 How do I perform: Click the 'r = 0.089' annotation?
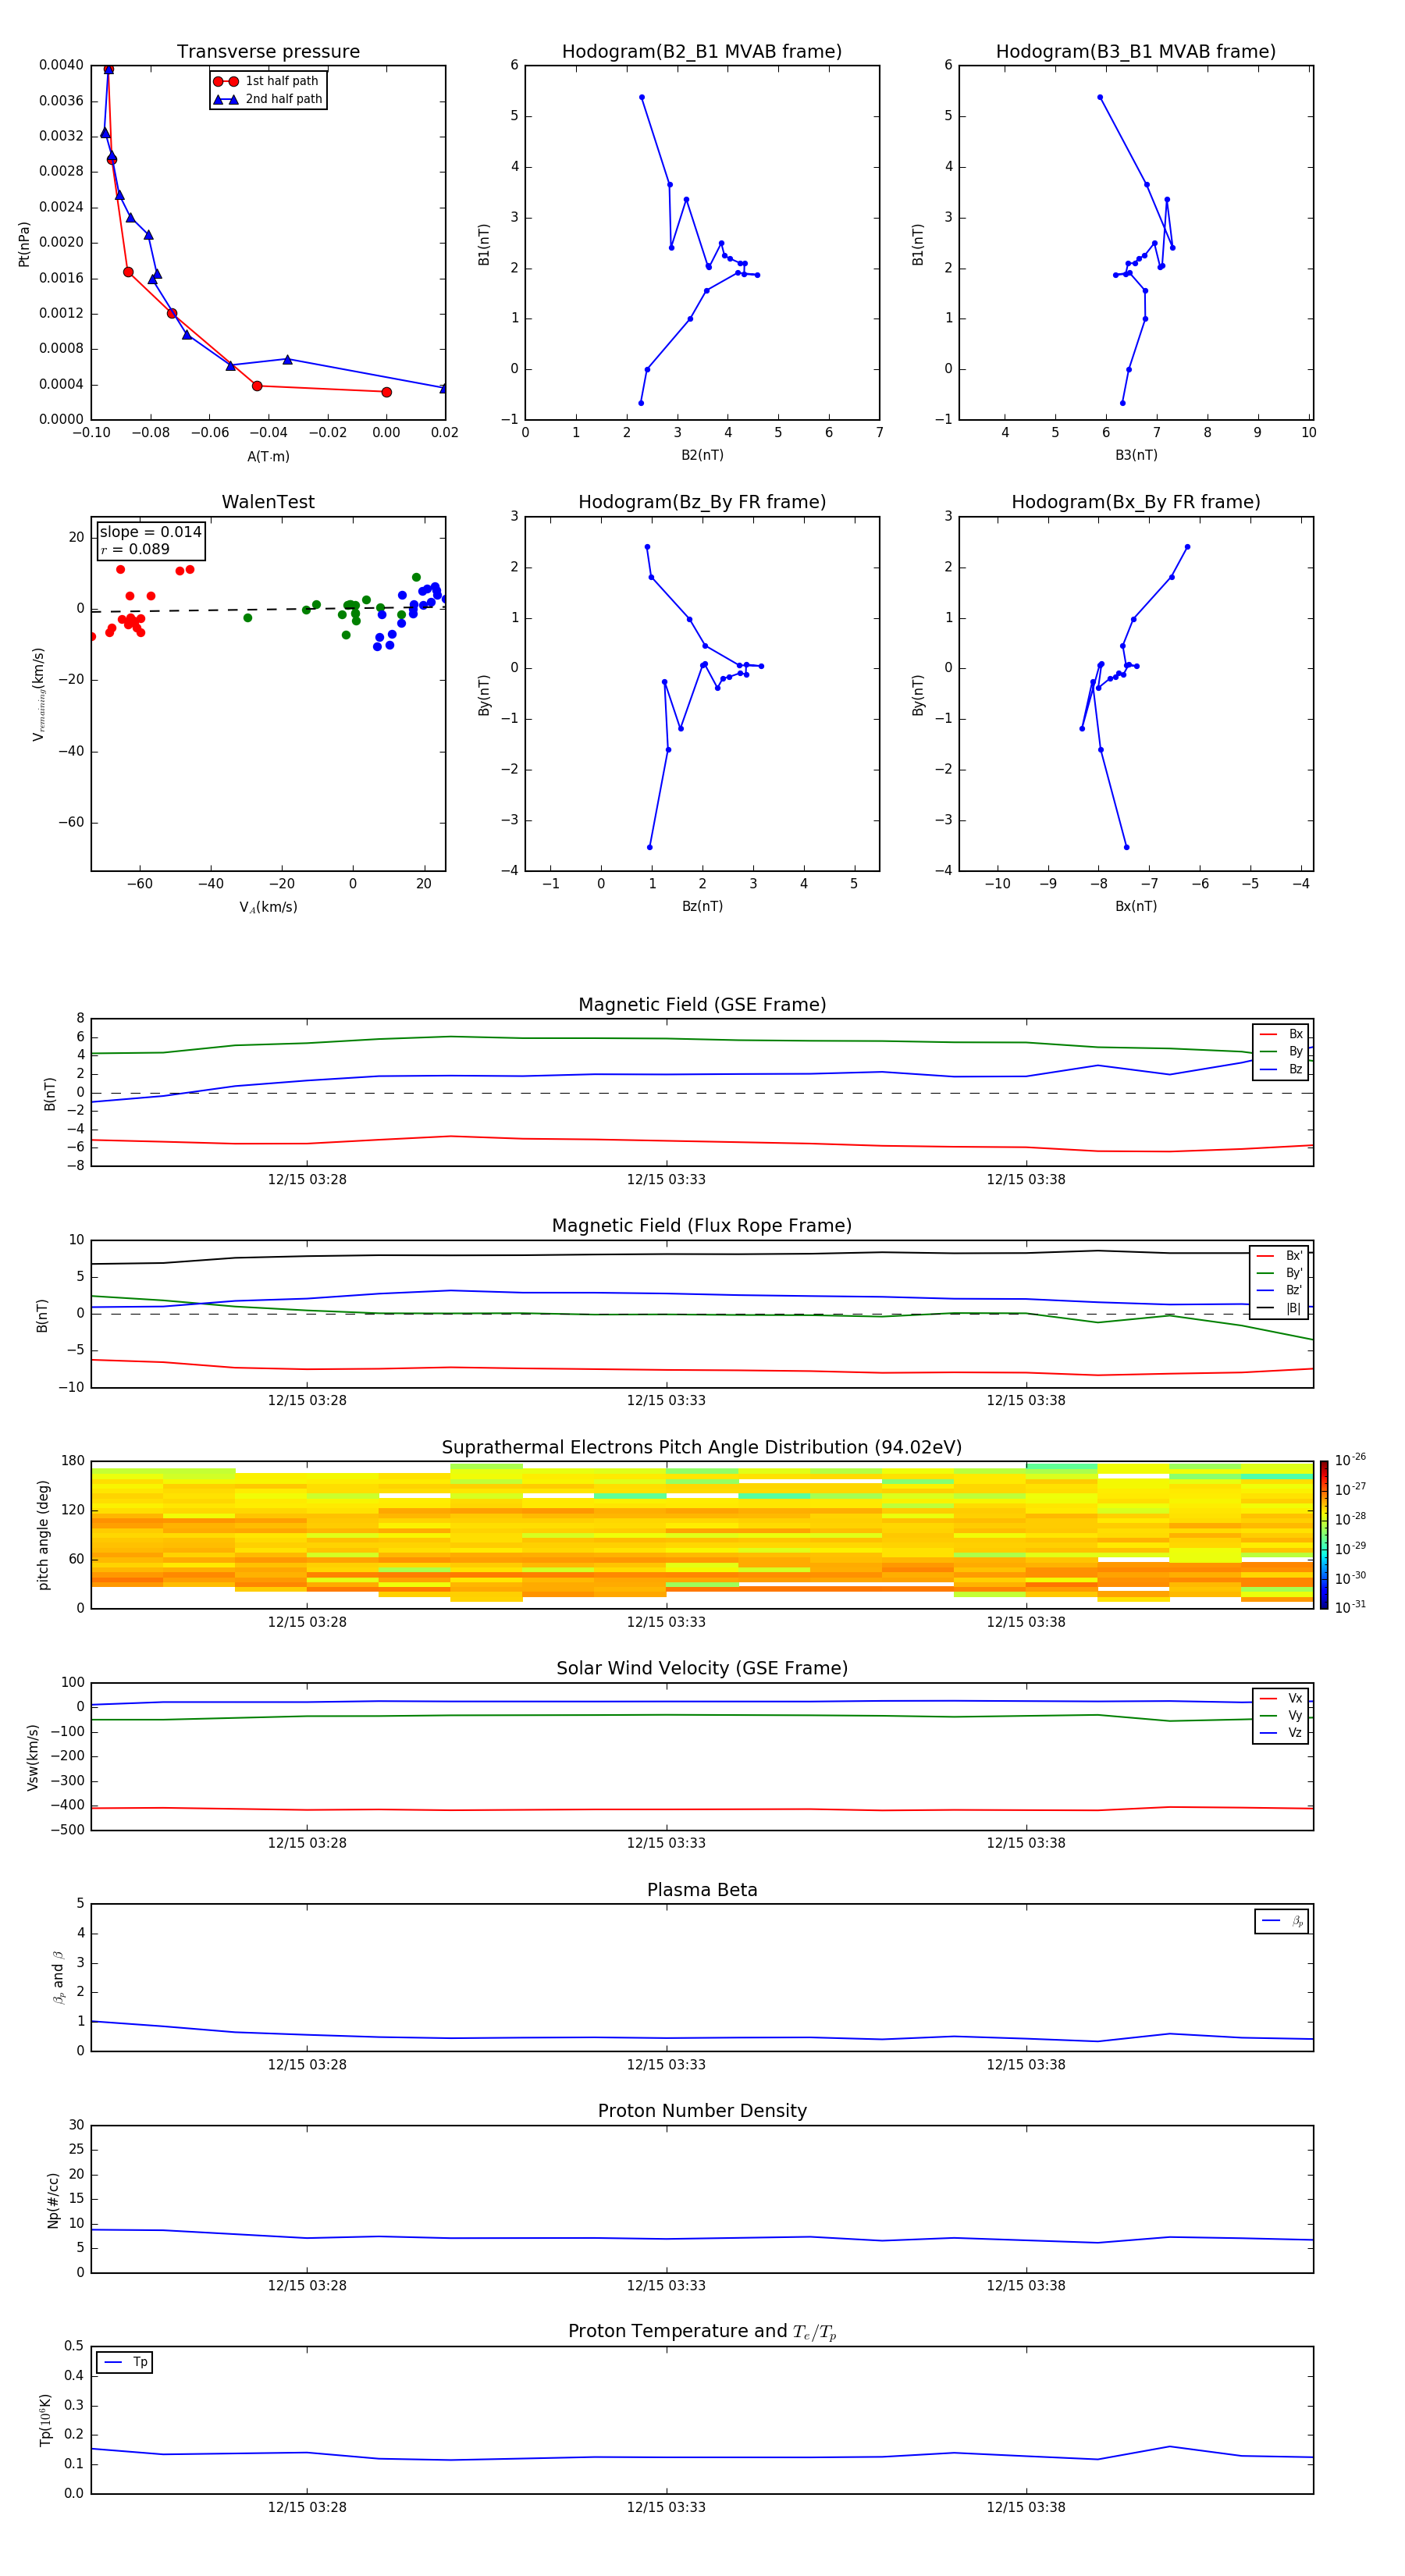point(135,549)
